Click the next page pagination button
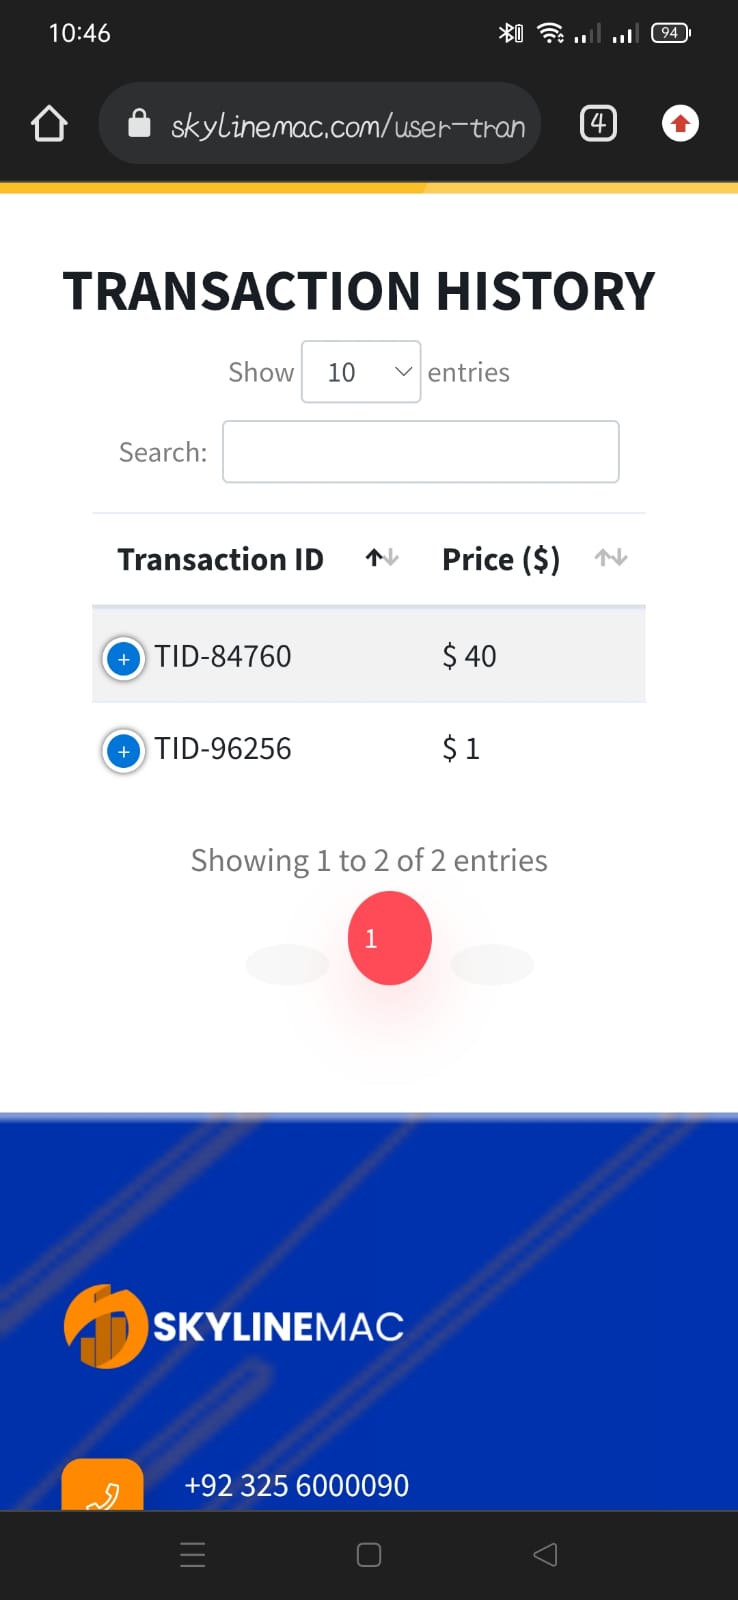Image resolution: width=738 pixels, height=1600 pixels. click(x=493, y=964)
